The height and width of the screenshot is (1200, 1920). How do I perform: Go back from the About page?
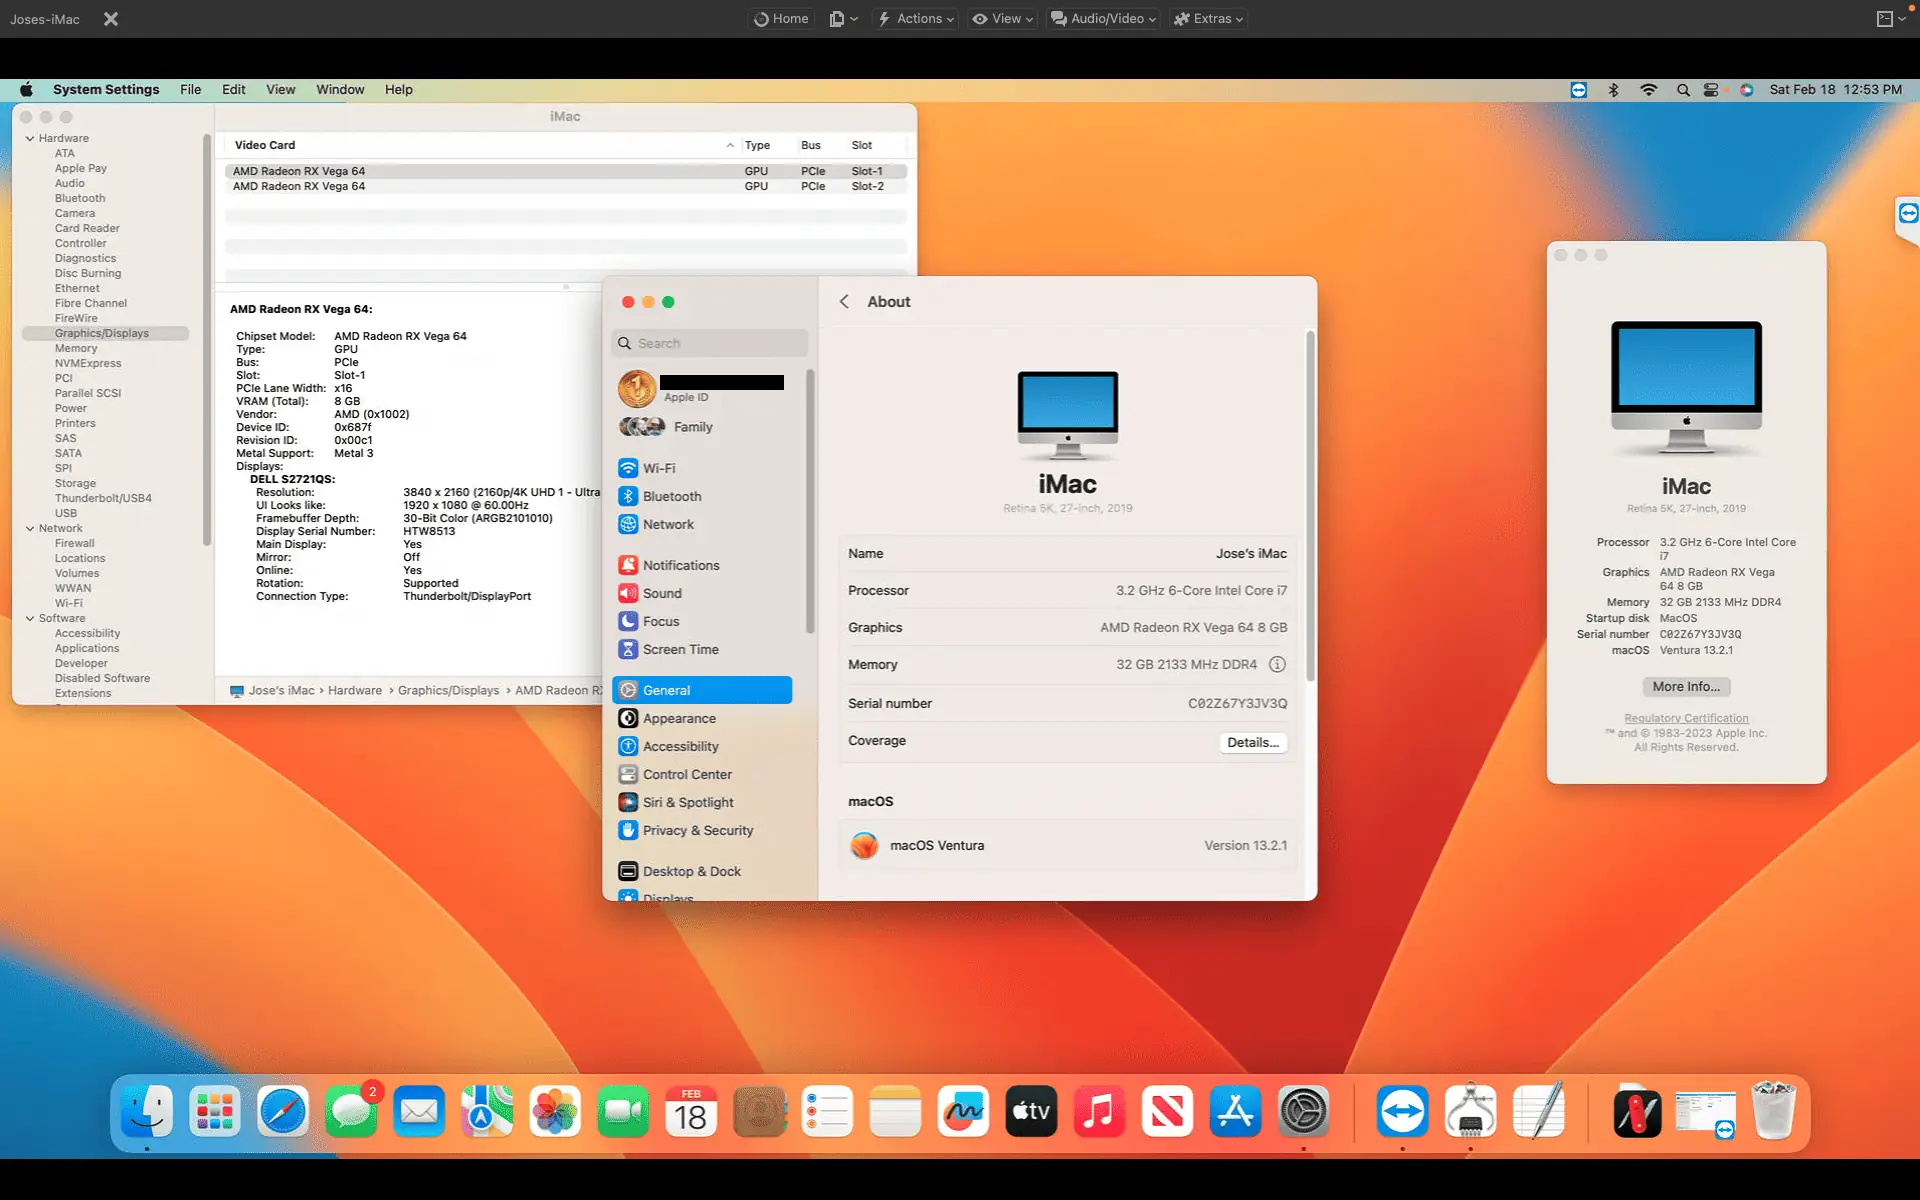click(x=844, y=301)
